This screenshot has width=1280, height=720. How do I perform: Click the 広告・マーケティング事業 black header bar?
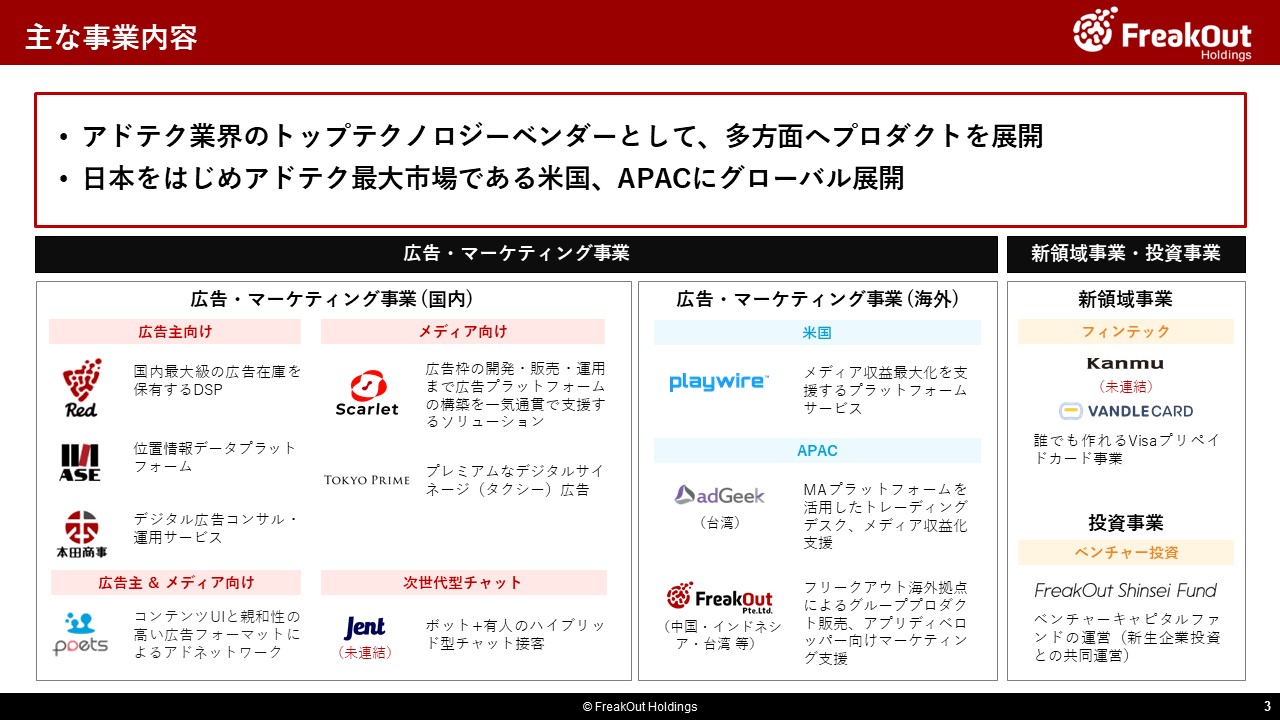click(x=516, y=254)
